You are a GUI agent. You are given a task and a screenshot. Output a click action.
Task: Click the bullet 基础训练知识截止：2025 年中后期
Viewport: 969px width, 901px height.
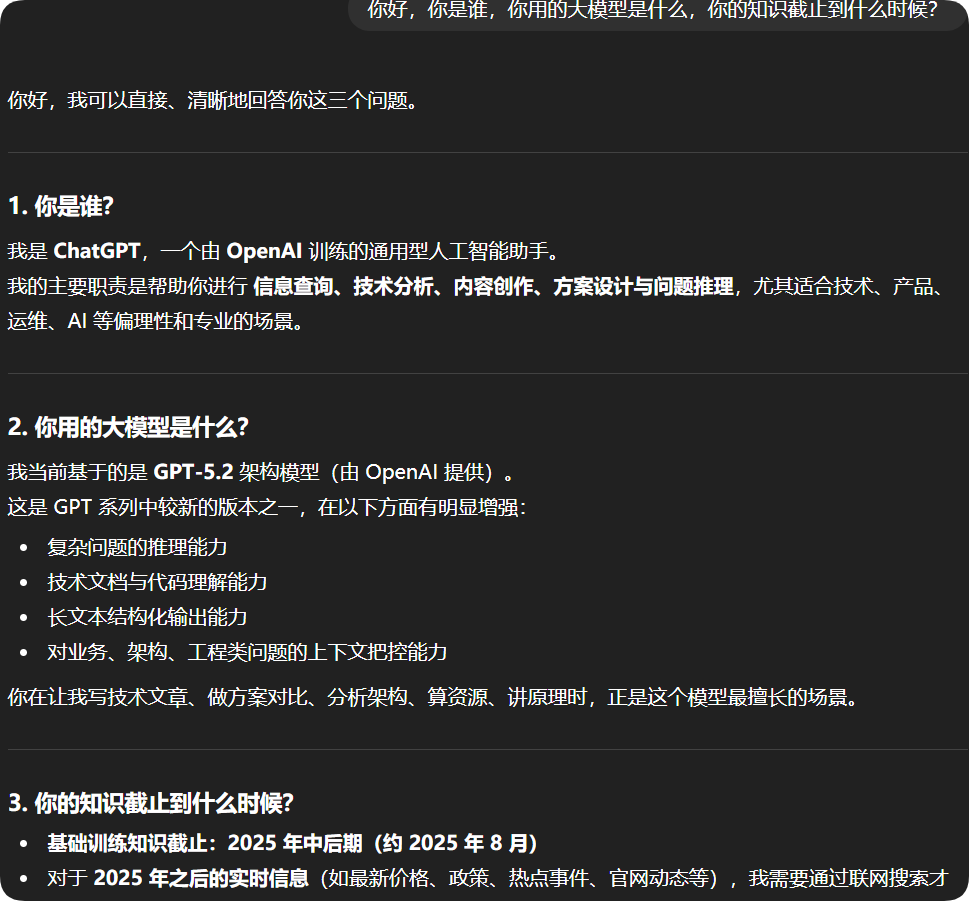[292, 843]
